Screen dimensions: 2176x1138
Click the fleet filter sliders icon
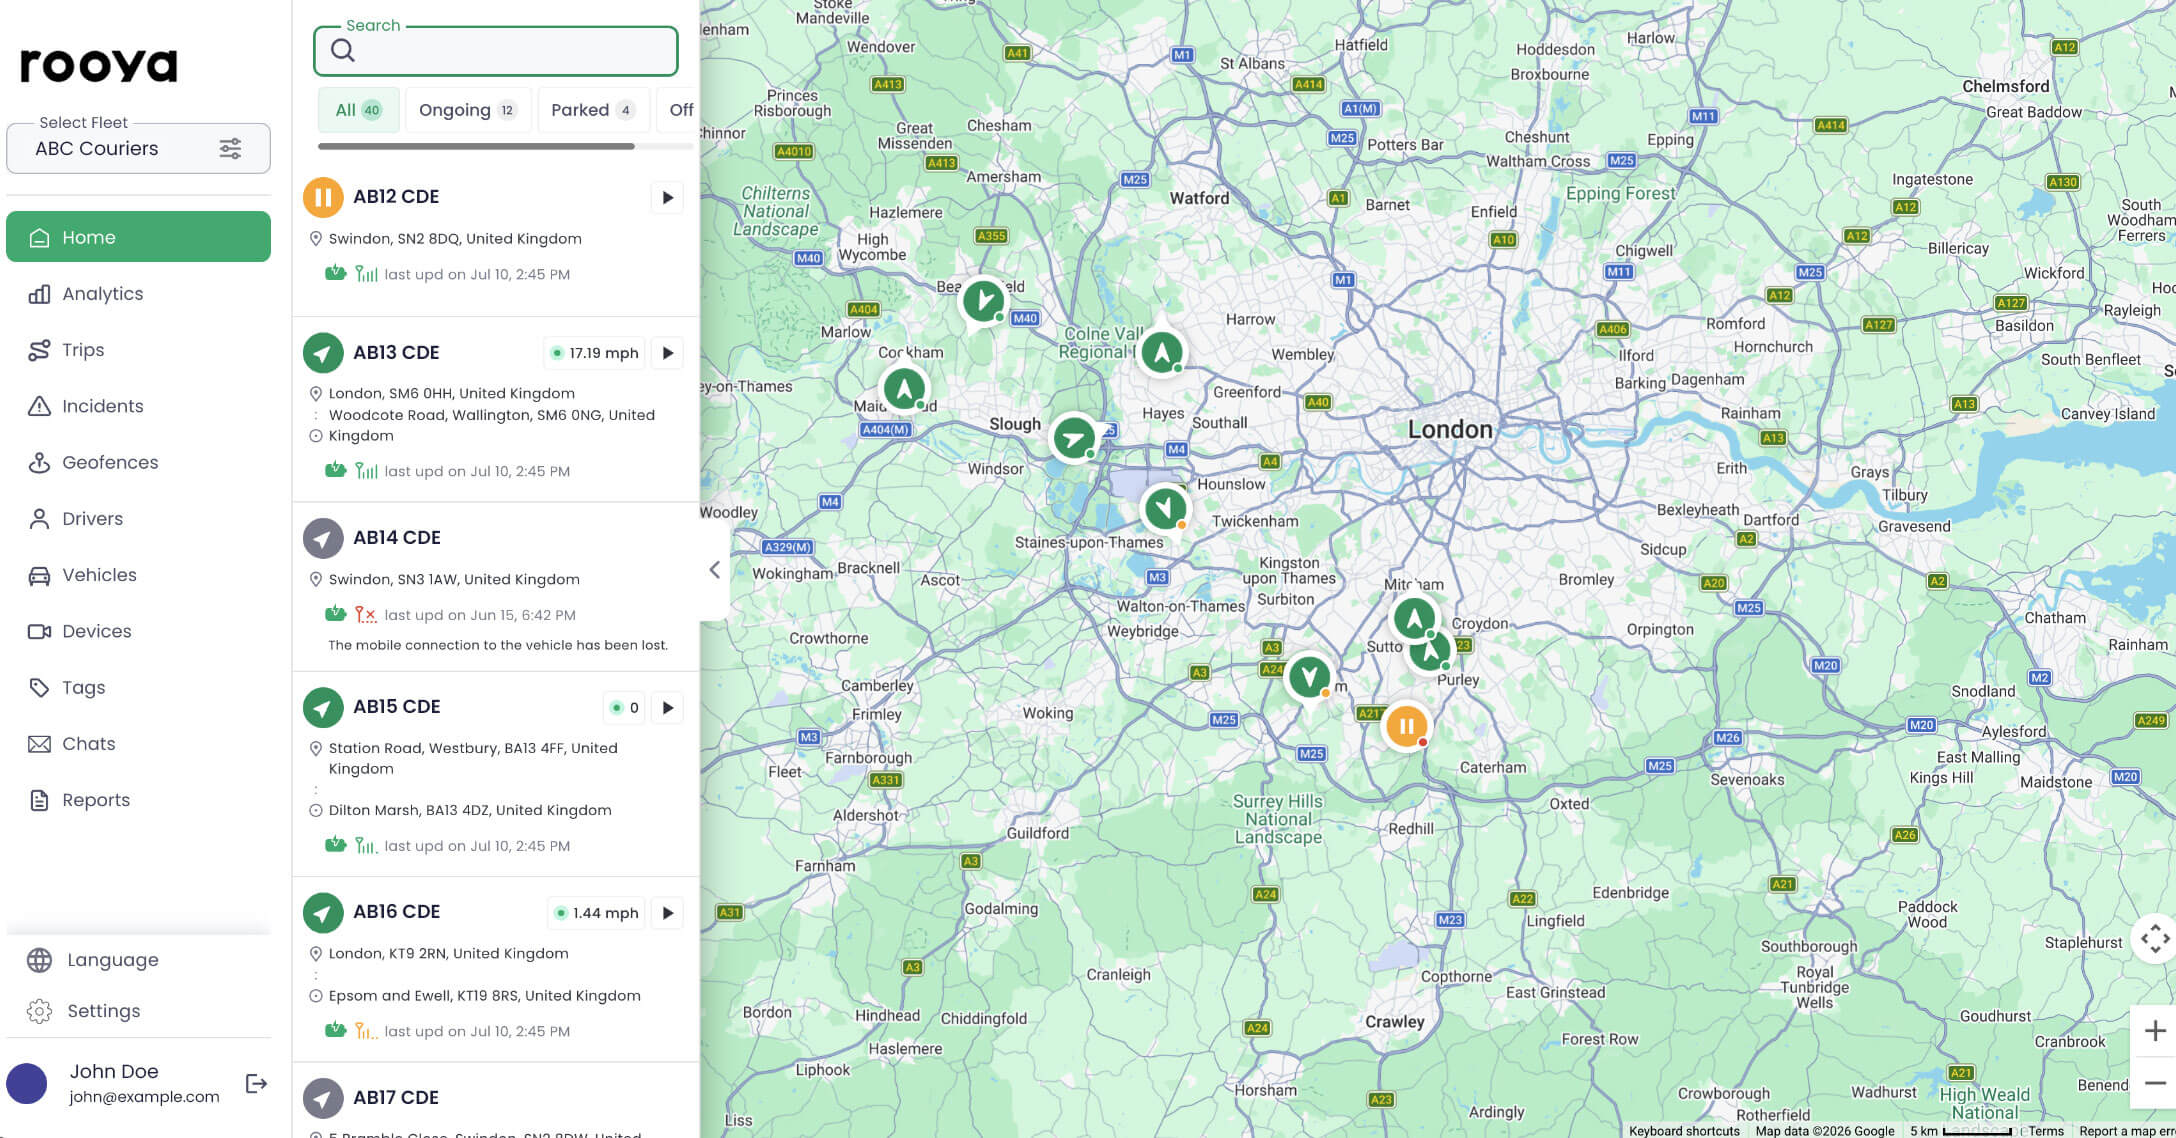coord(230,148)
